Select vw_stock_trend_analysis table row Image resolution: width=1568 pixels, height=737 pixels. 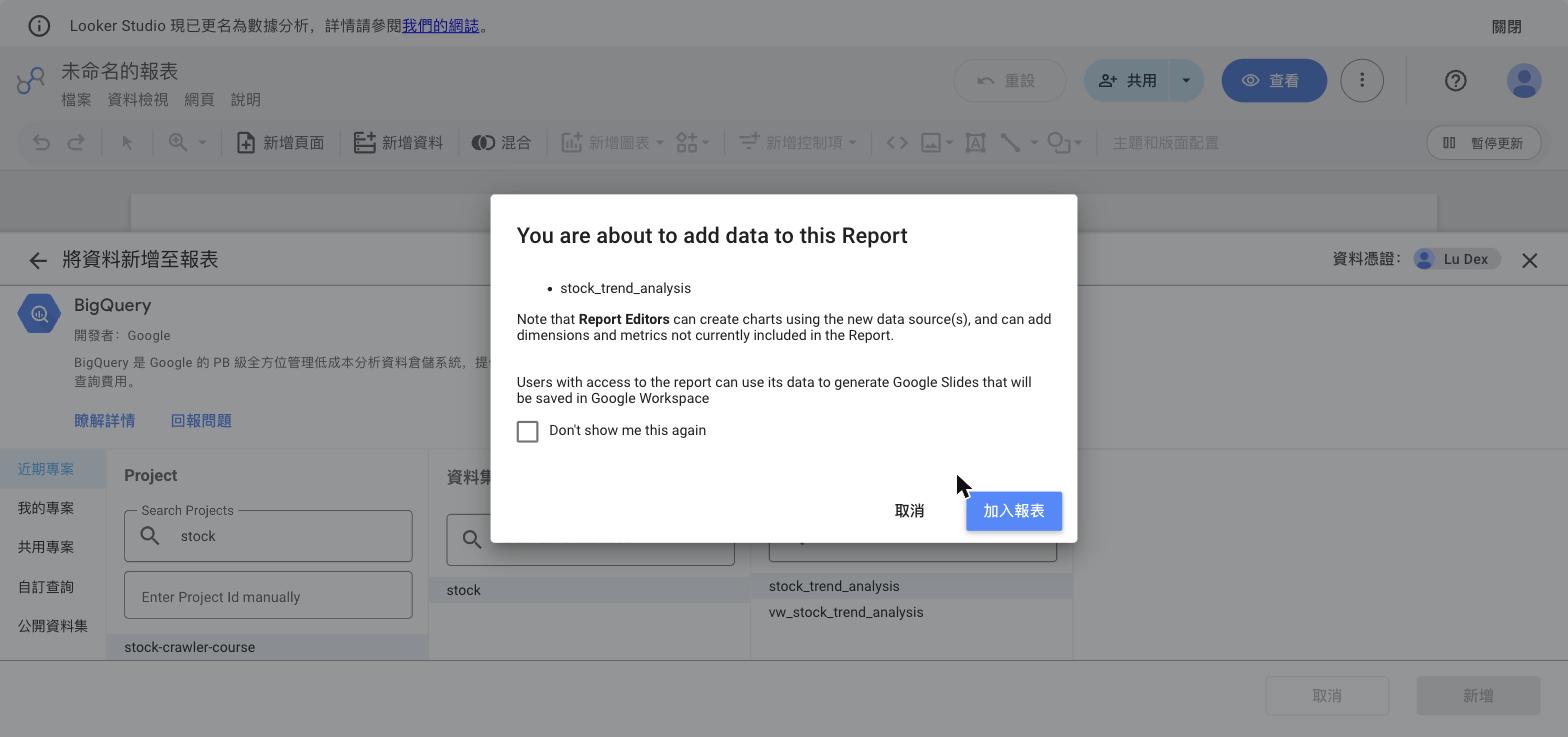[911, 612]
